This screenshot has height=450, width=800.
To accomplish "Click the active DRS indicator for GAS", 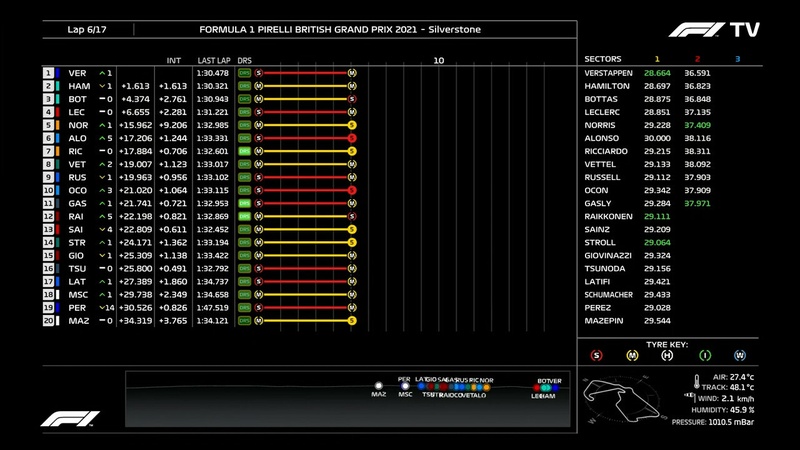I will (244, 203).
